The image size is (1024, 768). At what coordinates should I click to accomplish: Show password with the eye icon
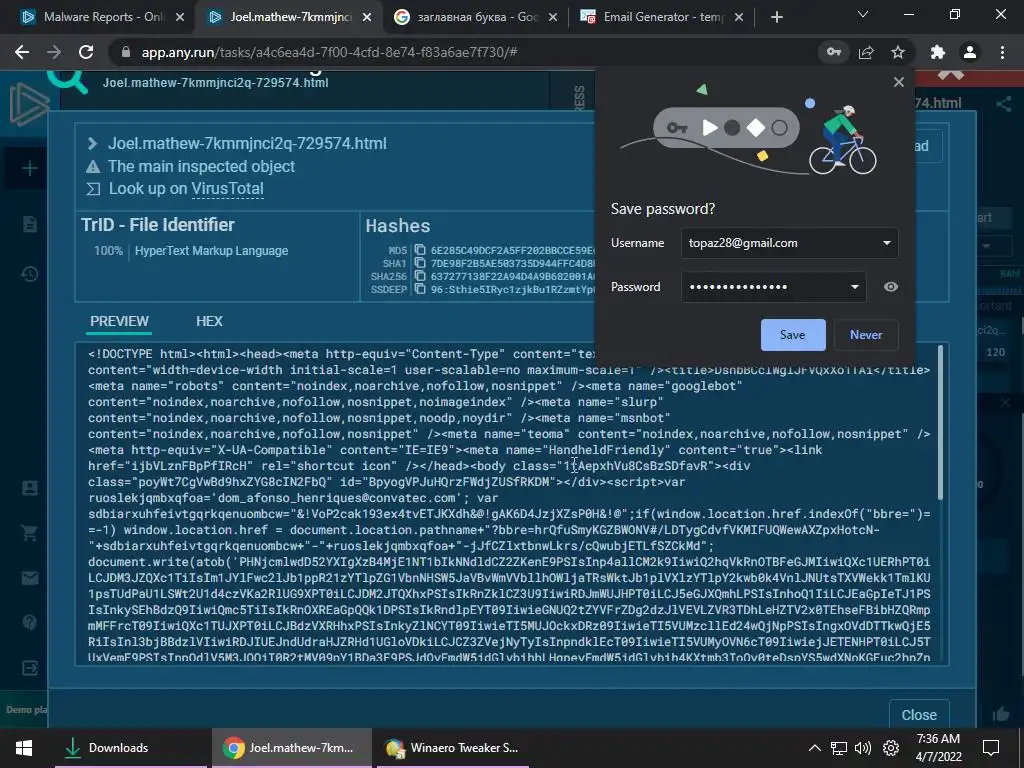click(x=891, y=287)
